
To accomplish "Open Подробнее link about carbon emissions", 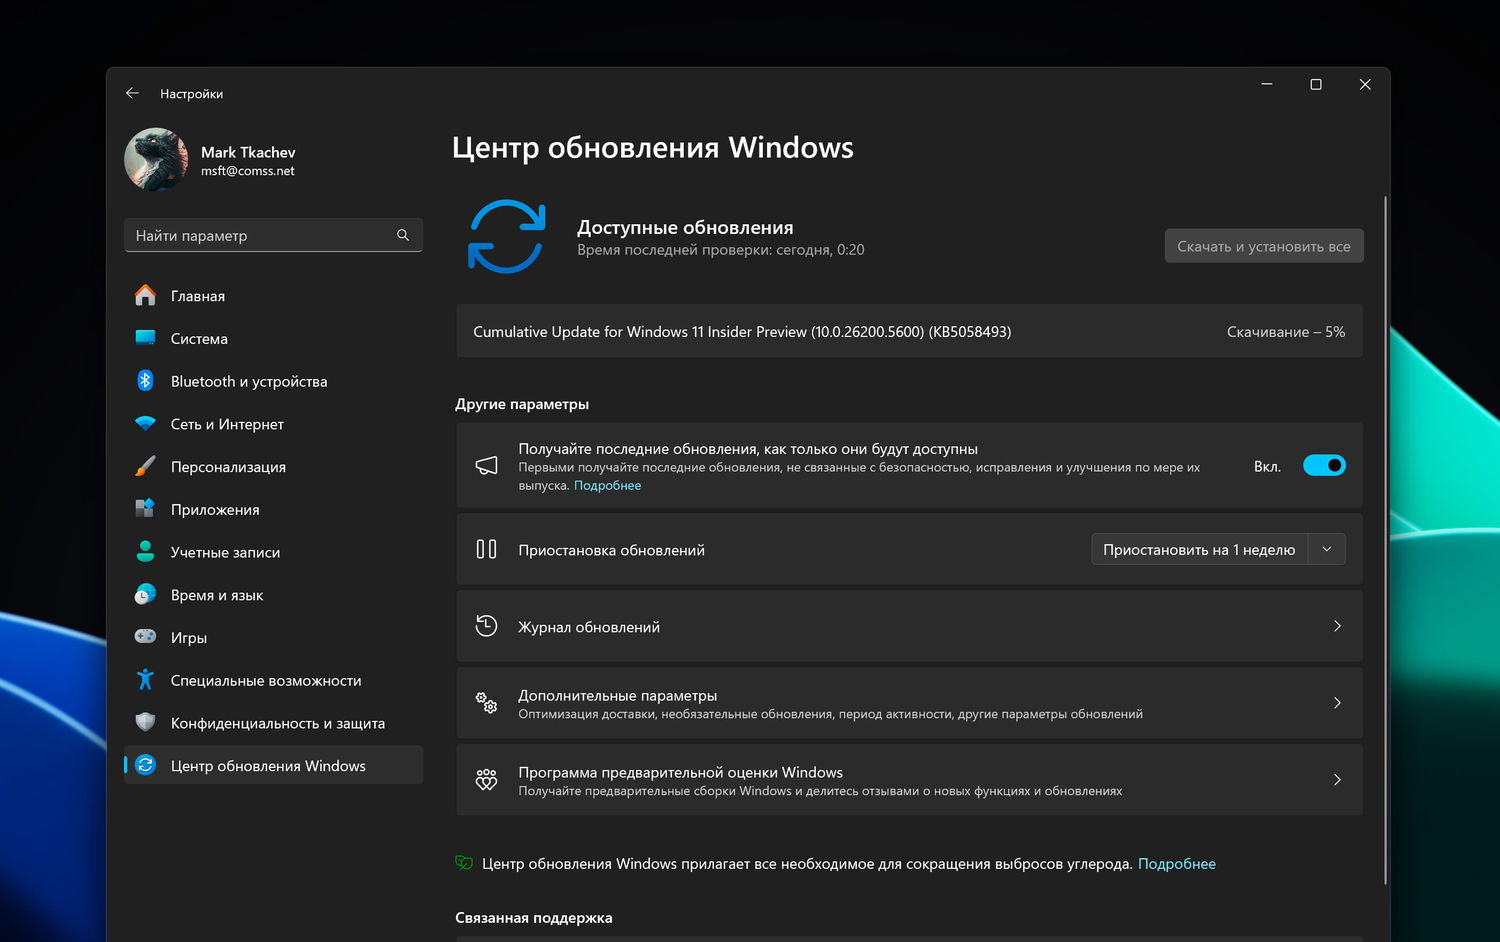I will [1176, 864].
